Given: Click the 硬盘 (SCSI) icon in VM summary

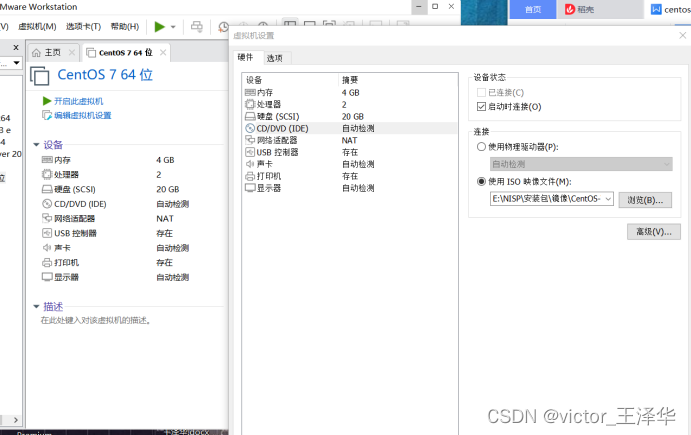Looking at the screenshot, I should coord(47,189).
